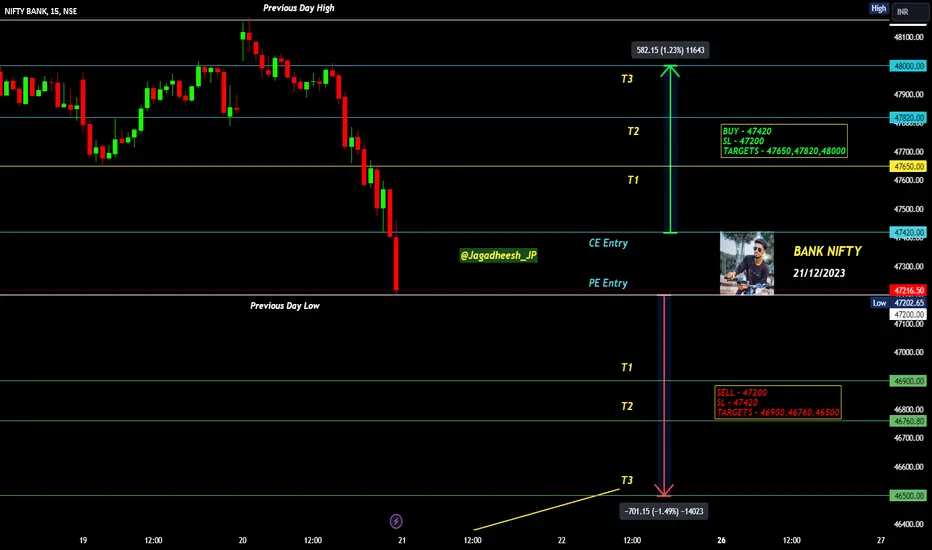This screenshot has width=932, height=550.
Task: Click the 47900.00 price axis value
Action: point(909,95)
